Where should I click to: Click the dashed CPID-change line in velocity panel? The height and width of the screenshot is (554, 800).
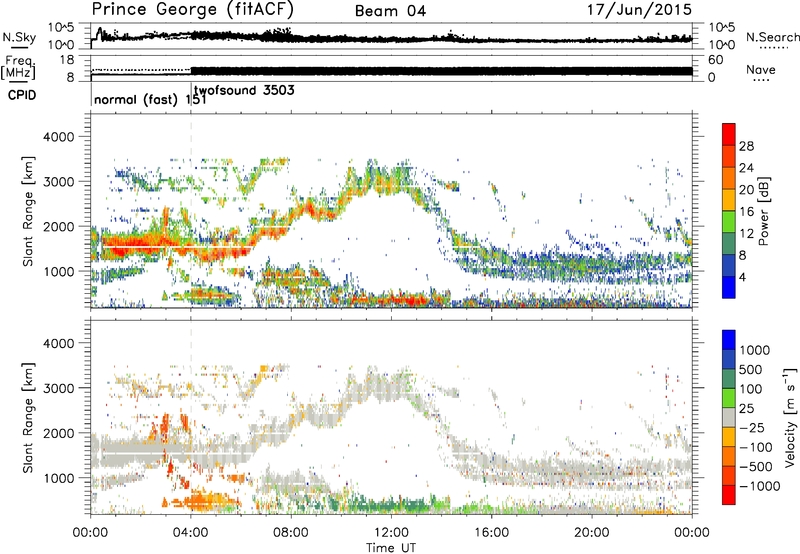point(191,417)
